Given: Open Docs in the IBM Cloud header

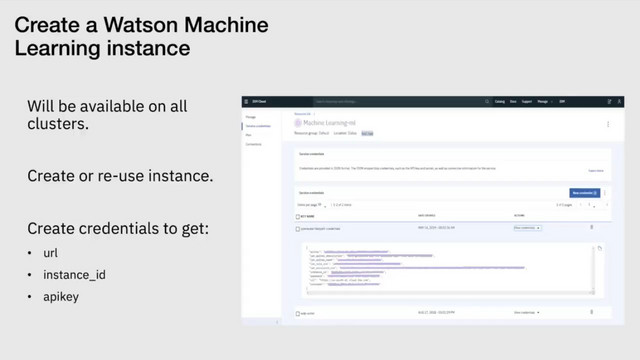Looking at the screenshot, I should (x=513, y=102).
